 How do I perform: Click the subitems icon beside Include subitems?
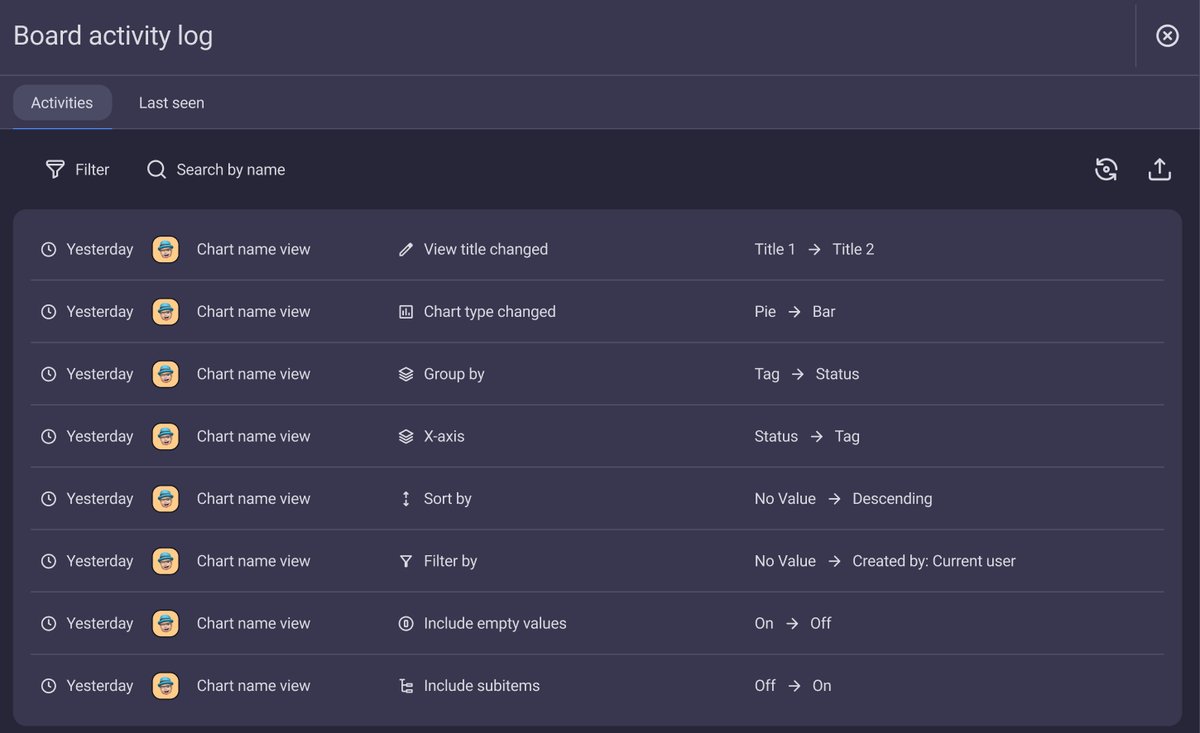(x=406, y=686)
